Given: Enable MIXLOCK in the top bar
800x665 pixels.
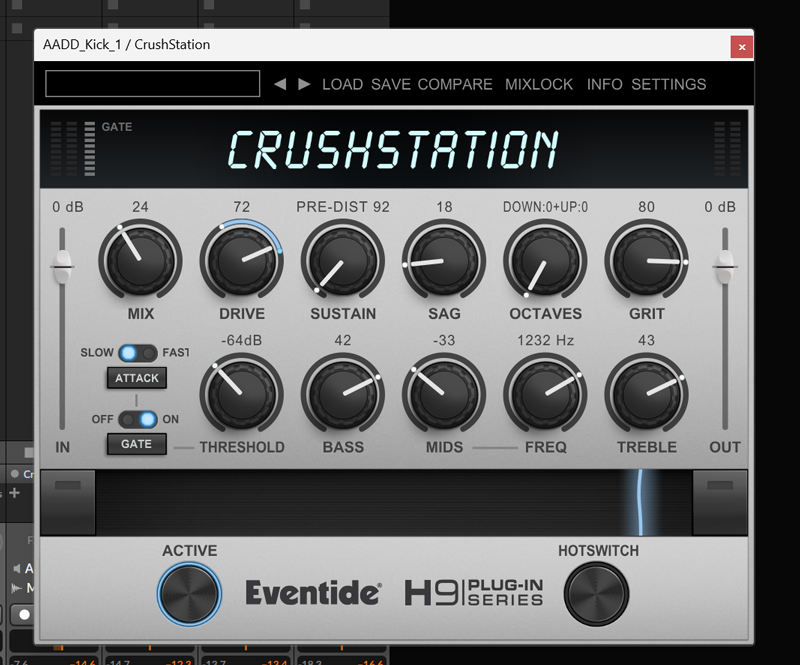Looking at the screenshot, I should click(x=539, y=84).
